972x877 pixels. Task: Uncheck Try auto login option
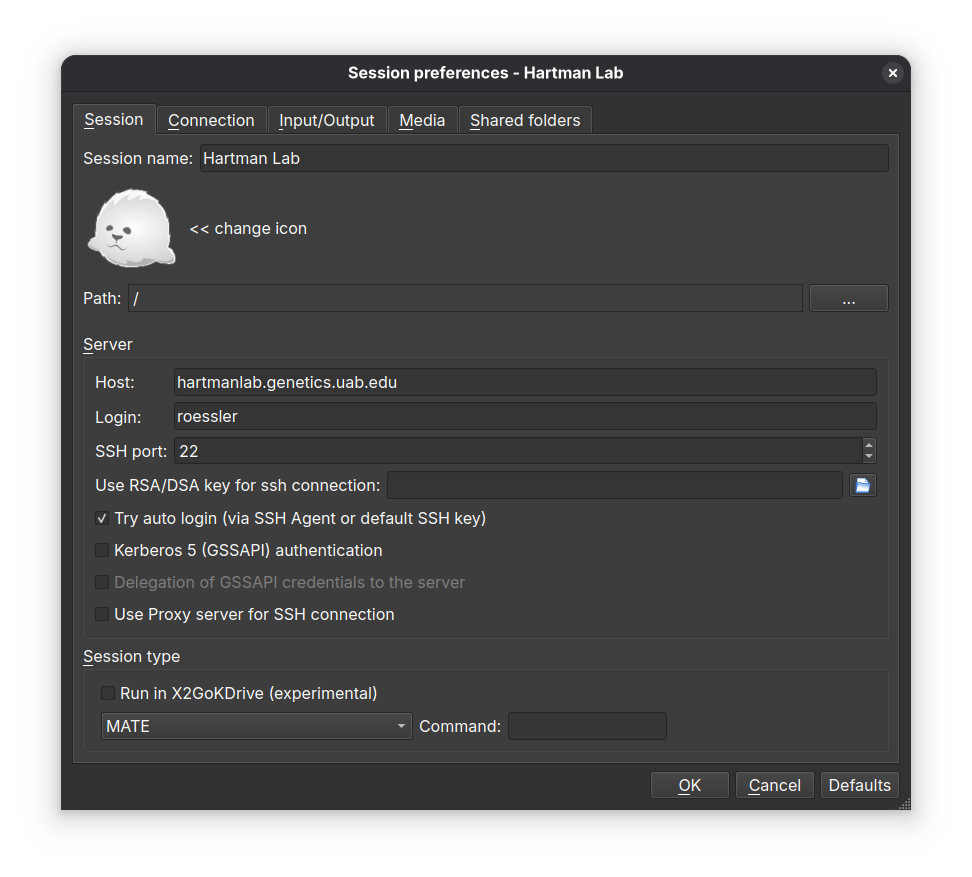coord(102,518)
